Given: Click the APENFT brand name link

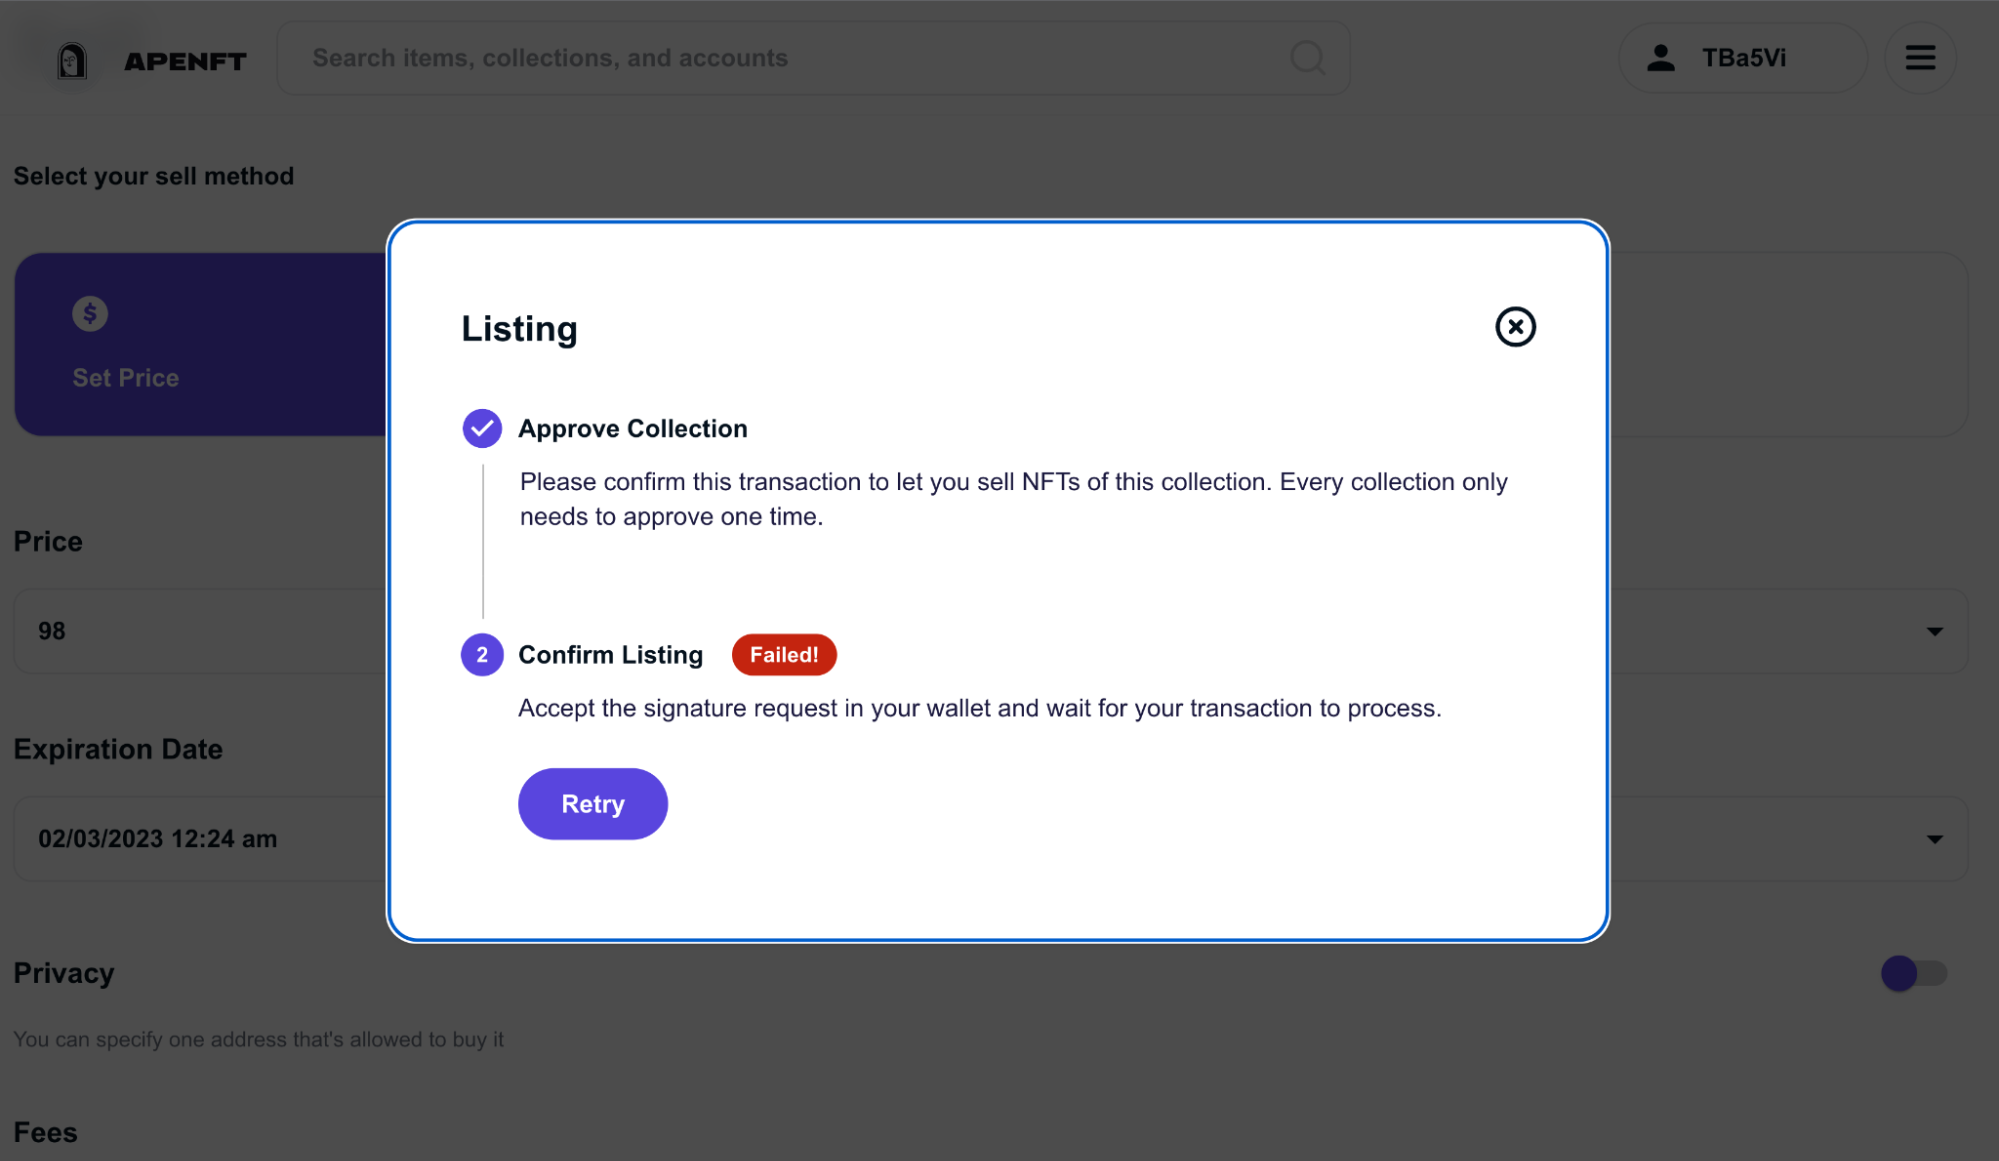Looking at the screenshot, I should (185, 62).
